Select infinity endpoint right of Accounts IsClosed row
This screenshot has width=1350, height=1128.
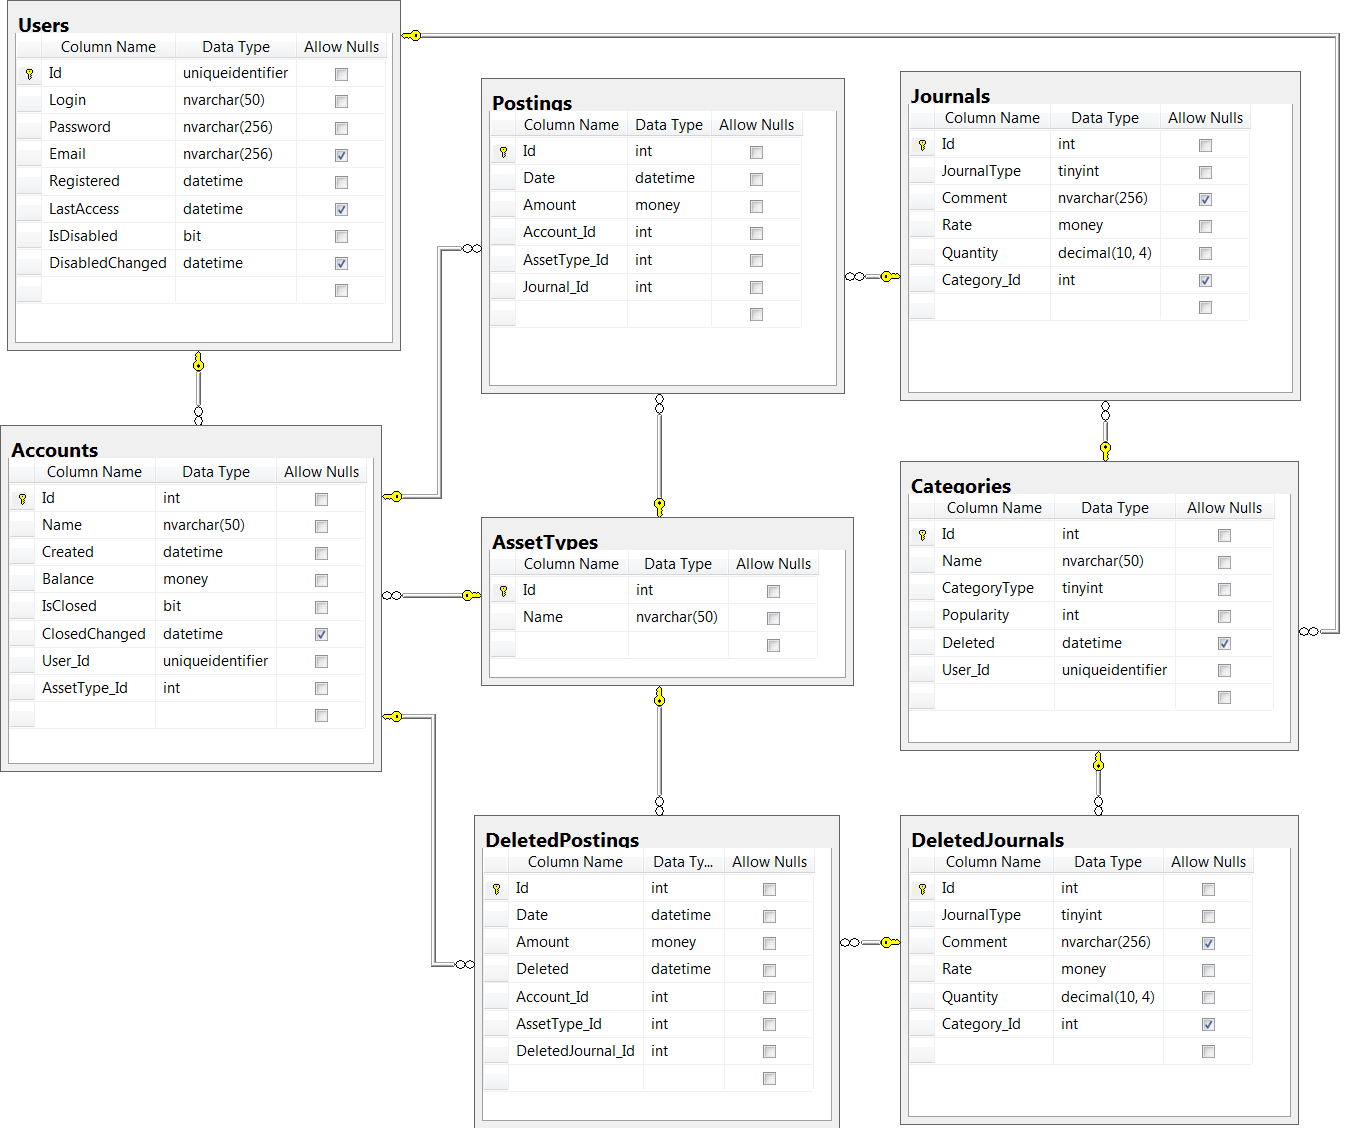tap(392, 595)
